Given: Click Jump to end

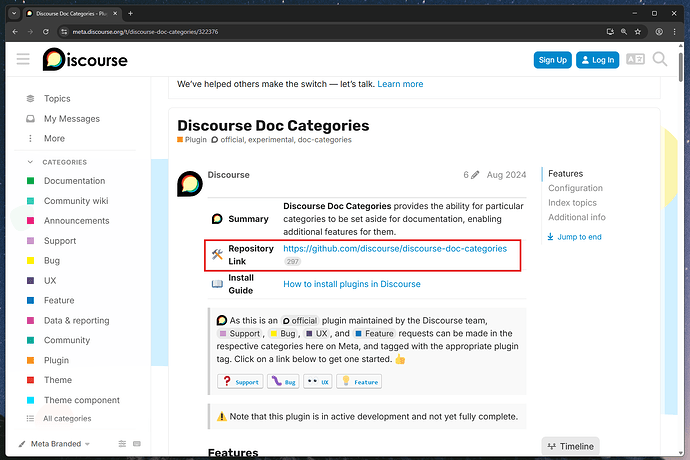Looking at the screenshot, I should coord(574,237).
